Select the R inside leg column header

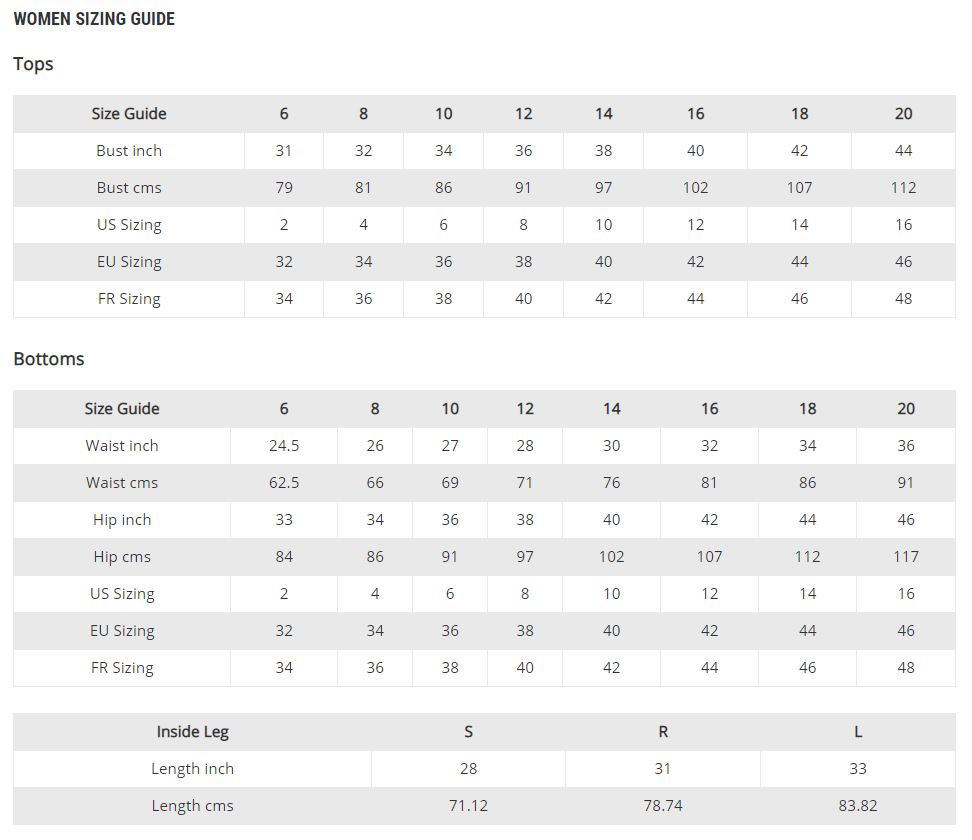[663, 732]
